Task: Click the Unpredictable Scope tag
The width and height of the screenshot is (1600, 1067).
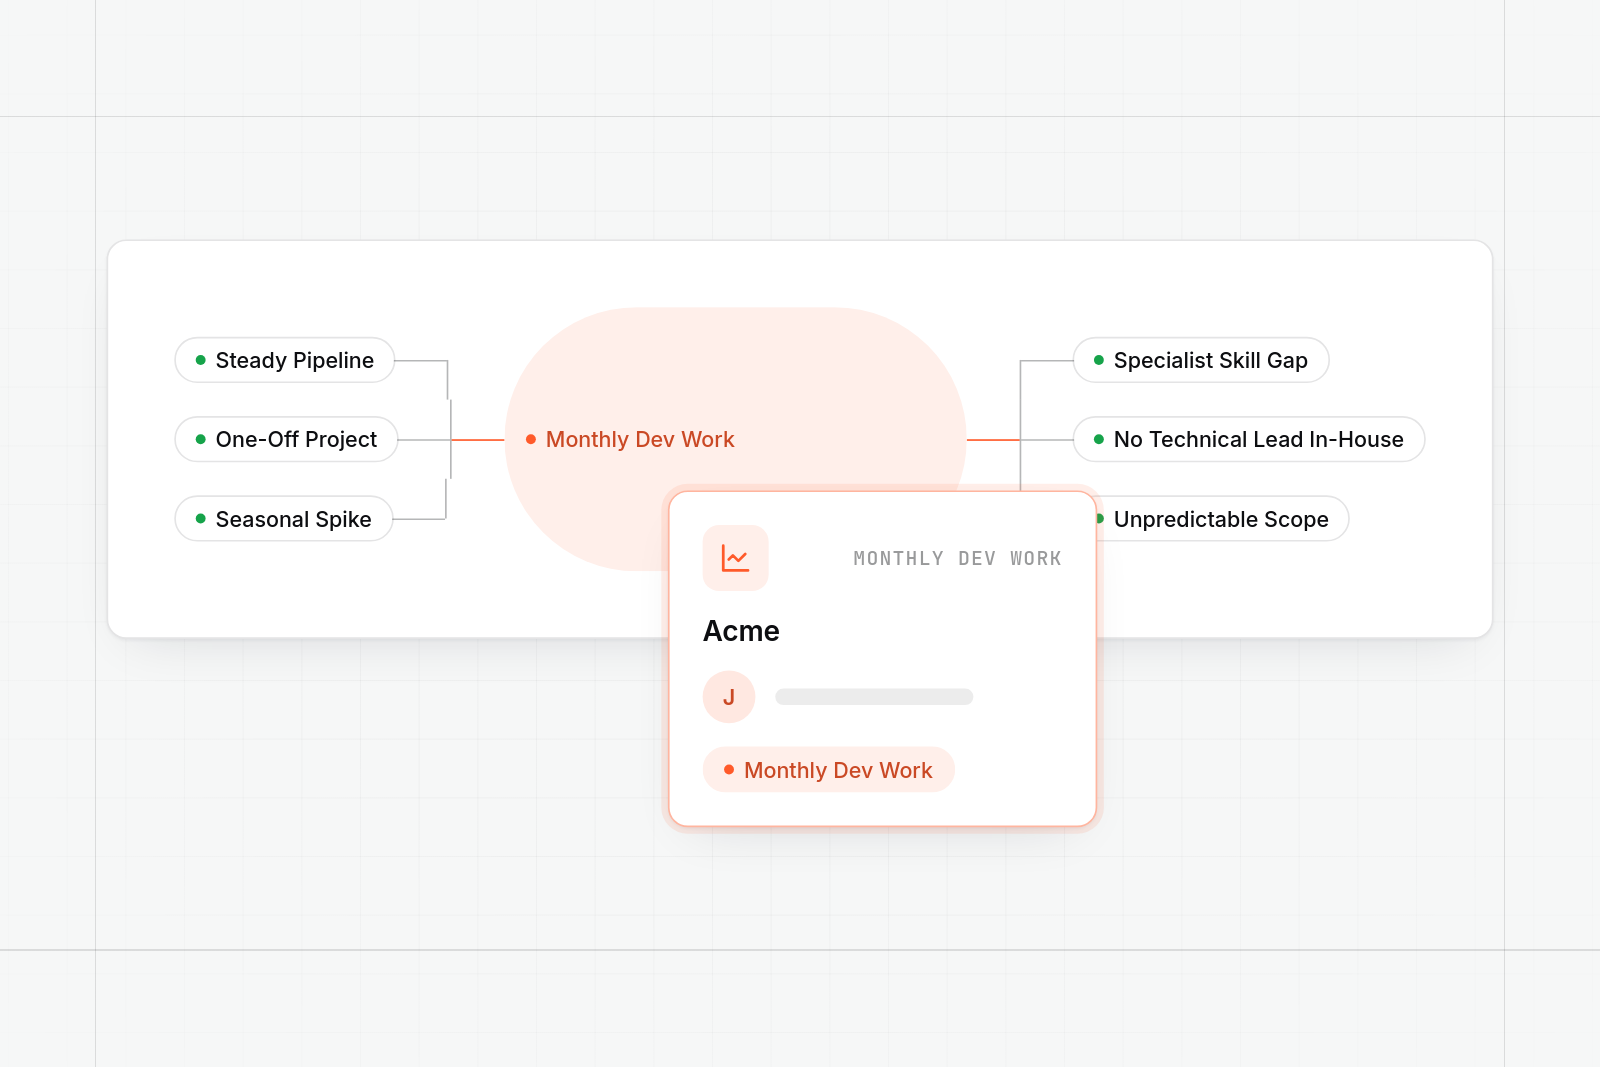Action: (1223, 519)
